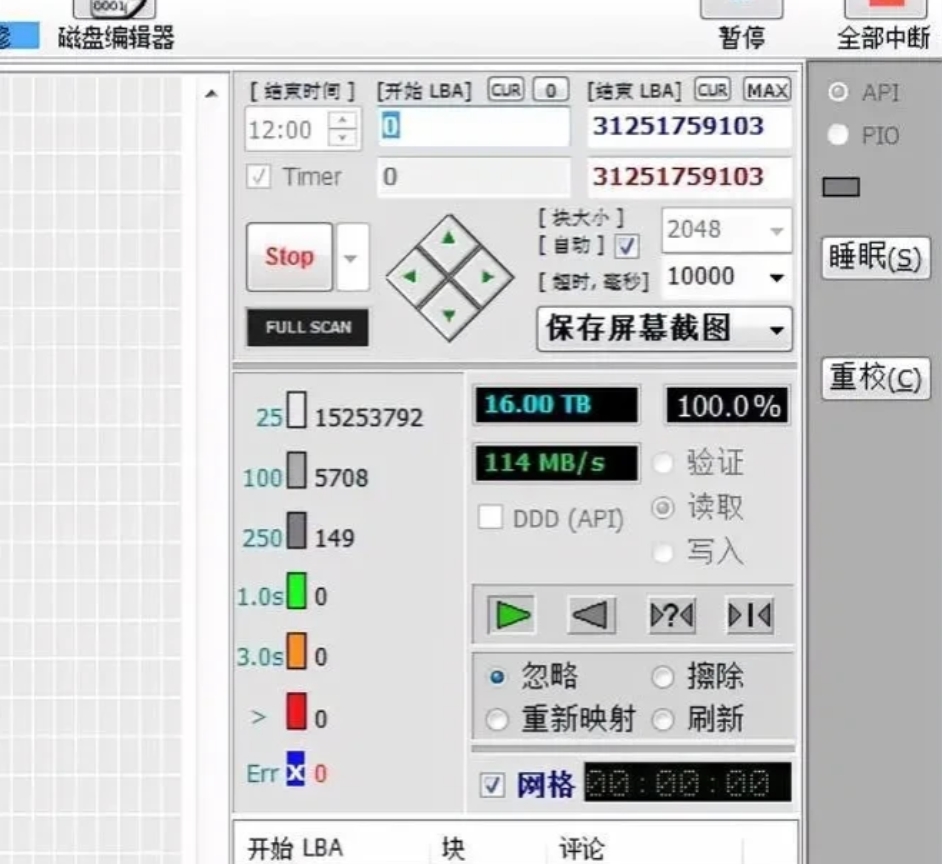Open the timeout dropdown showing 10000
The height and width of the screenshot is (864, 942).
click(x=726, y=277)
